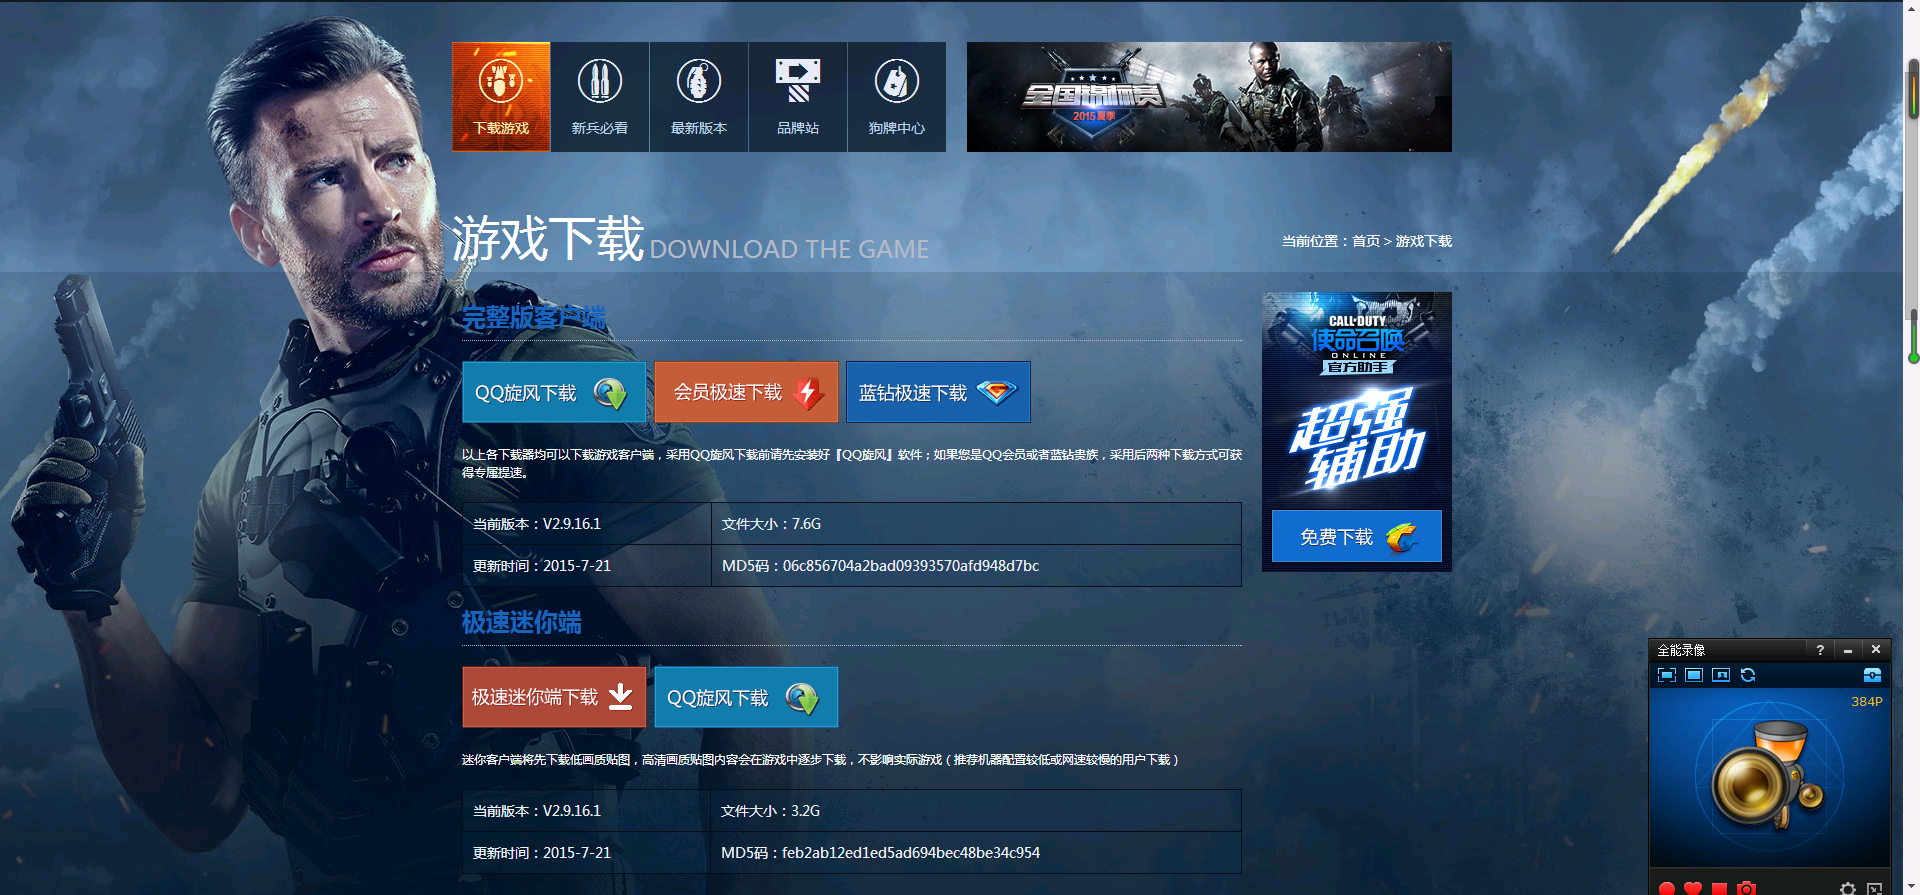Click QQ旋风下载 under the mini client section

click(x=745, y=697)
